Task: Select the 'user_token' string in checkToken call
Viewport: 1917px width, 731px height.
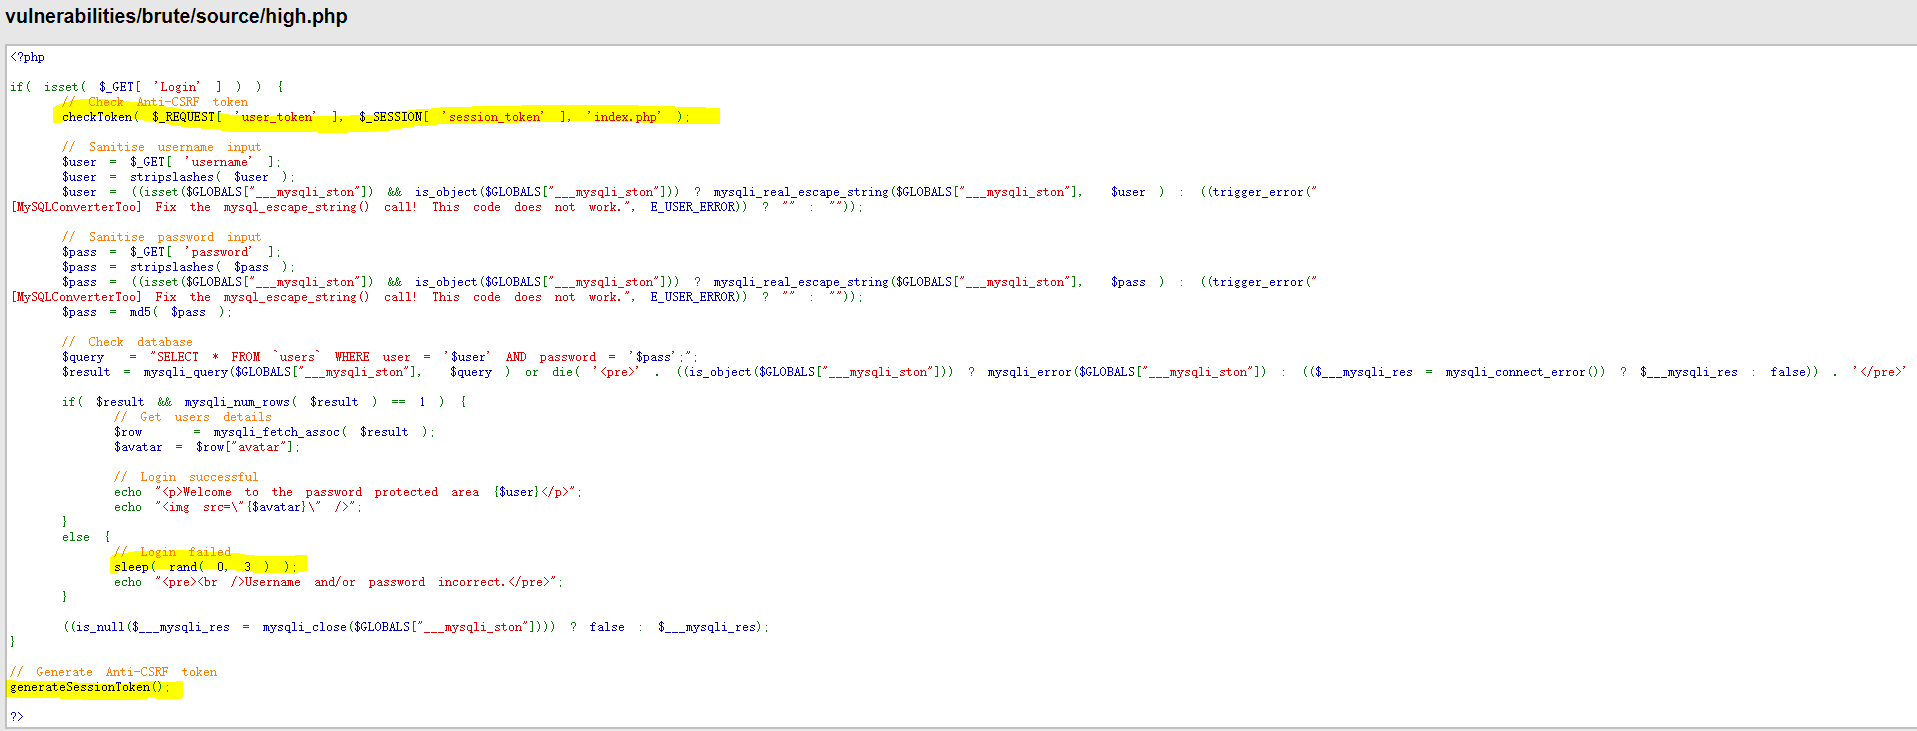Action: 278,117
